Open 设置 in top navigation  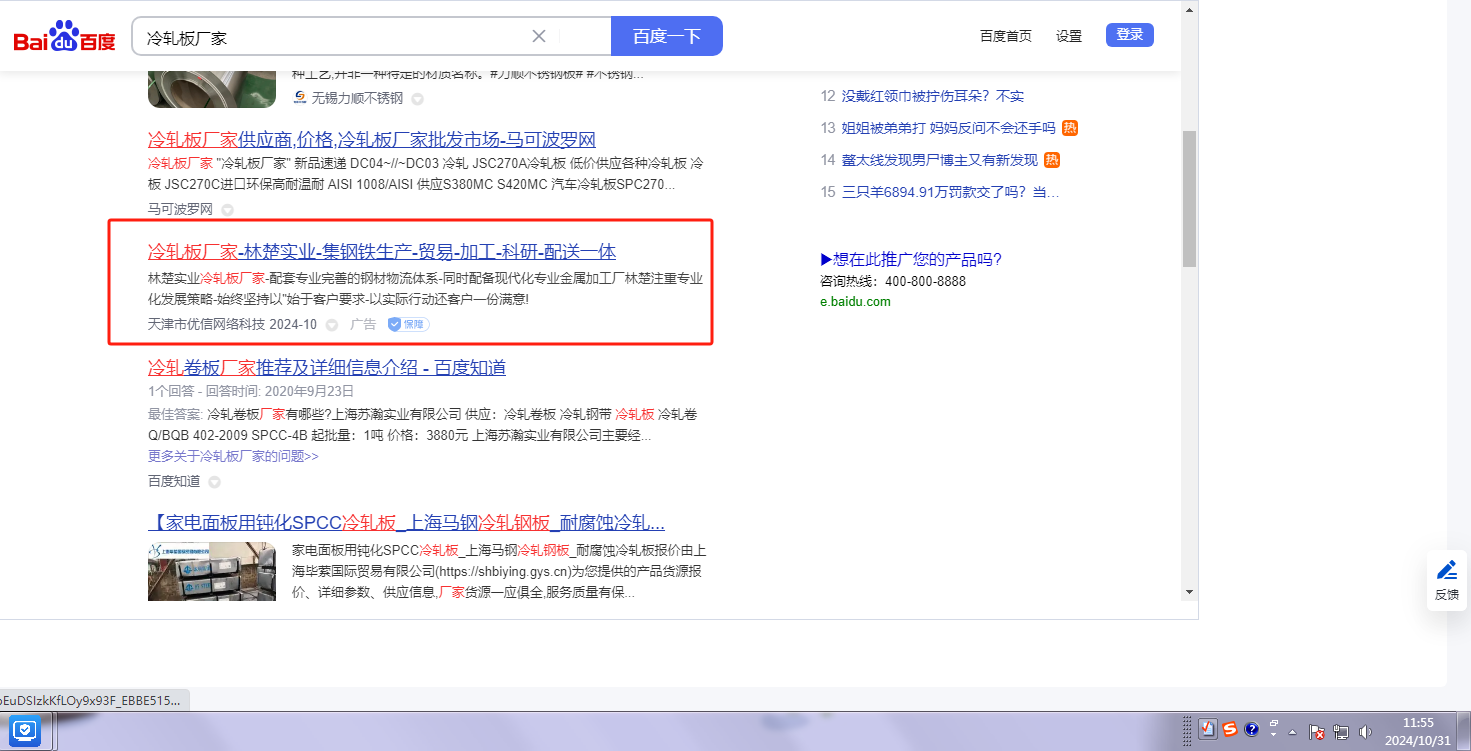(1069, 36)
